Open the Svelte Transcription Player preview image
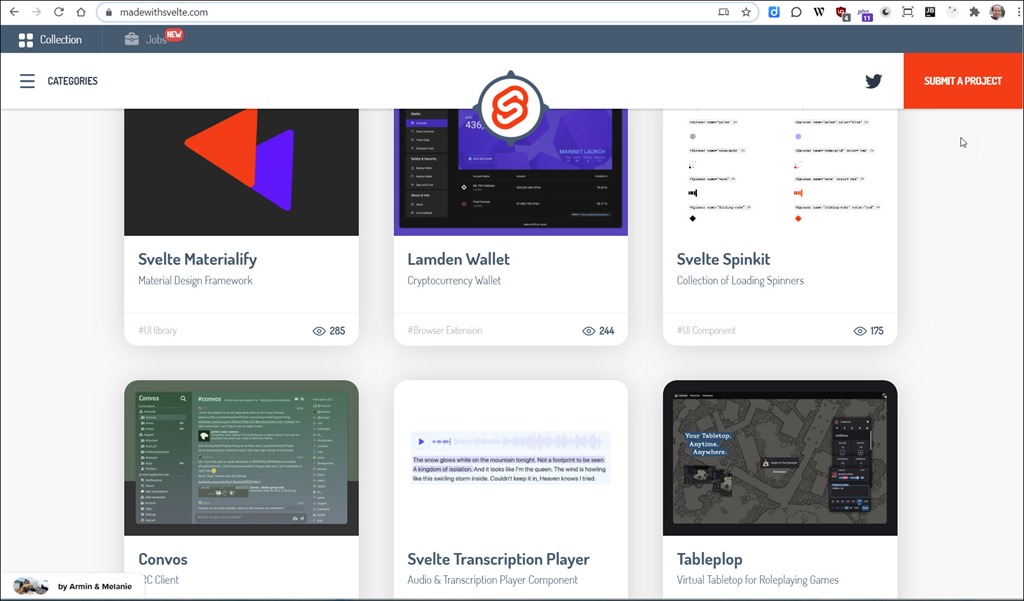This screenshot has height=601, width=1024. pyautogui.click(x=511, y=458)
